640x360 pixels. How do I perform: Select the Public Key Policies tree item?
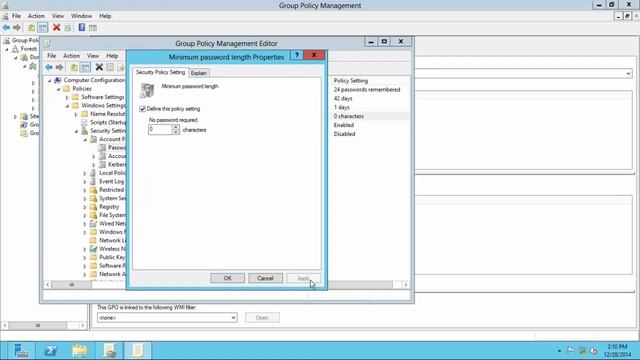click(112, 257)
